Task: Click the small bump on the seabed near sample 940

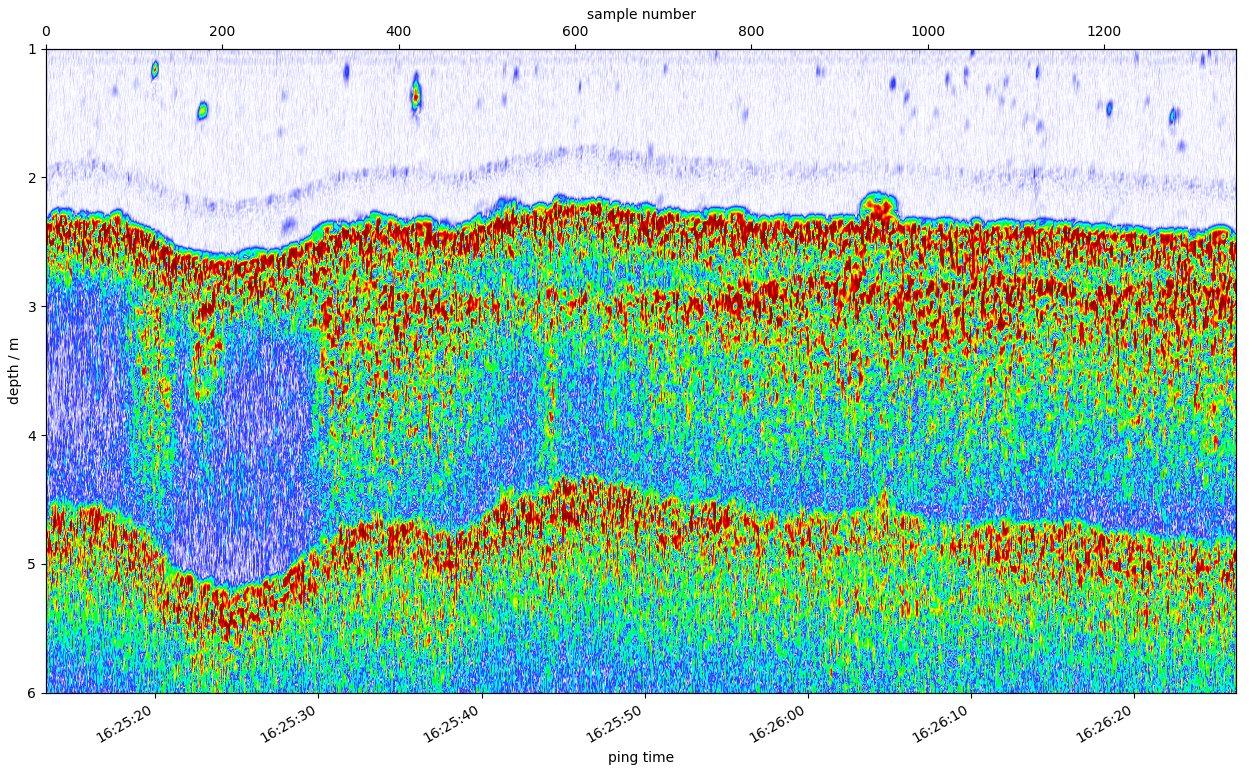Action: [878, 205]
